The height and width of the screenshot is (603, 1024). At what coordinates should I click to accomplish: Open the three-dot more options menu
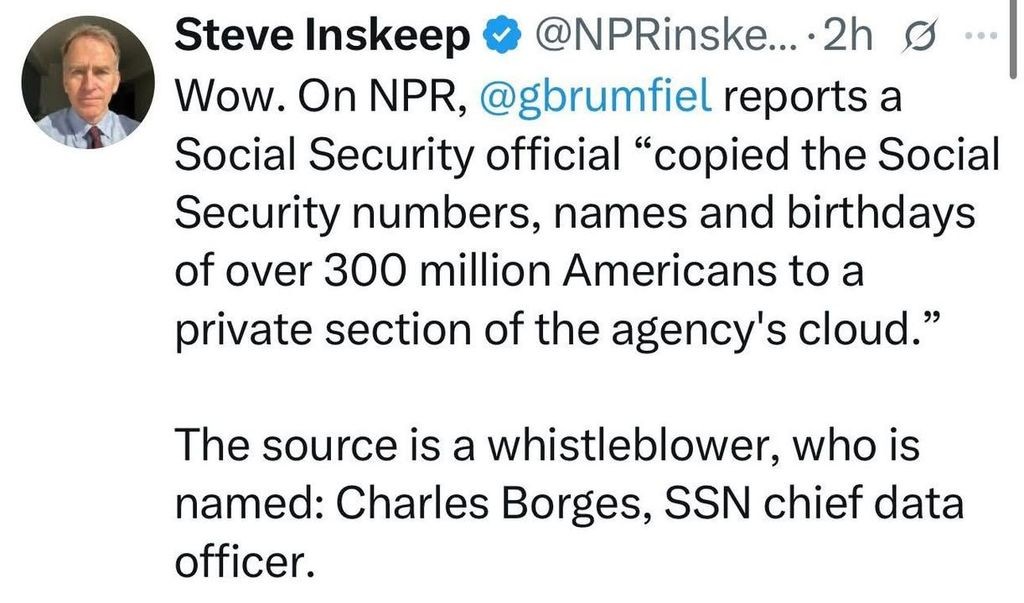(982, 36)
